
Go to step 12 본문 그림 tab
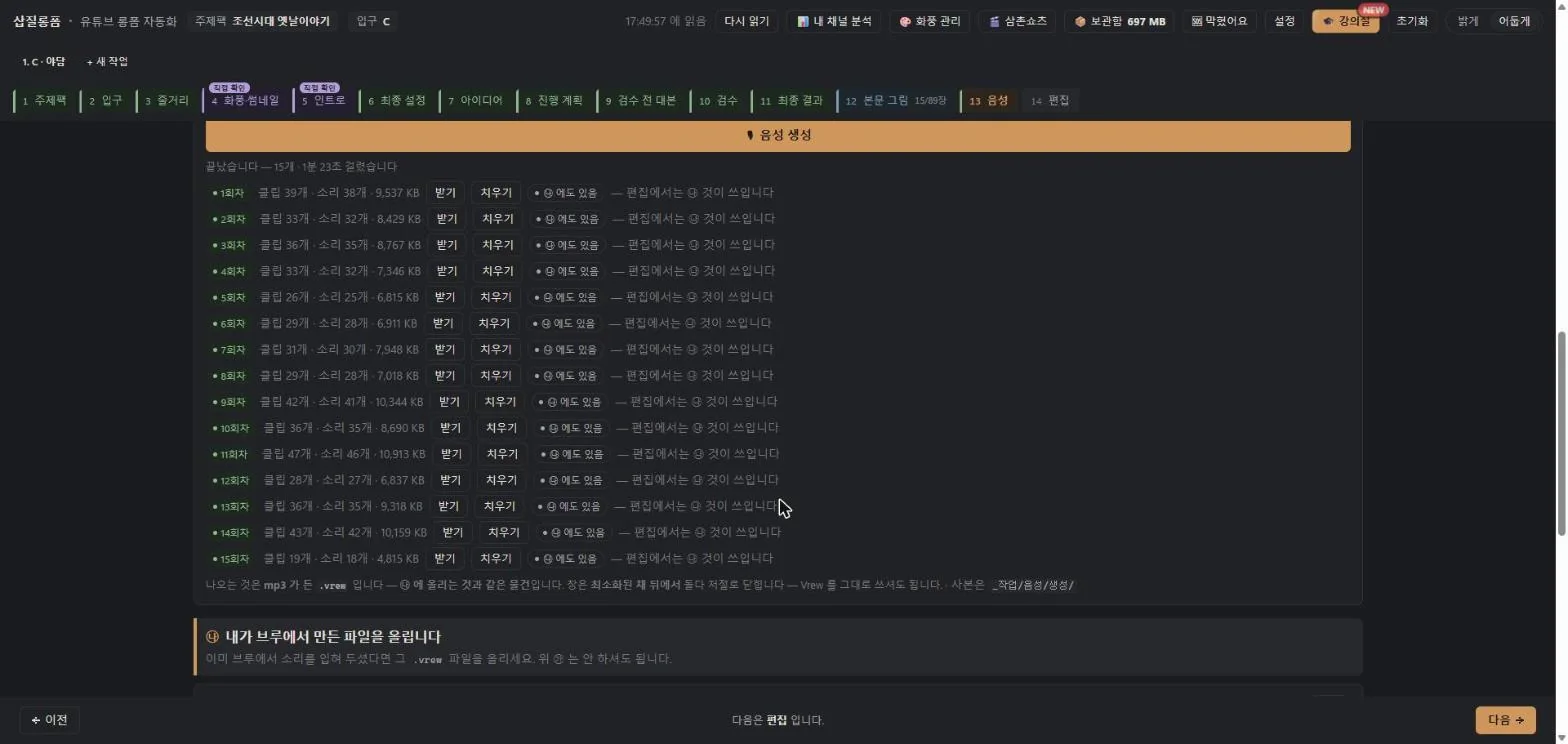click(x=895, y=101)
